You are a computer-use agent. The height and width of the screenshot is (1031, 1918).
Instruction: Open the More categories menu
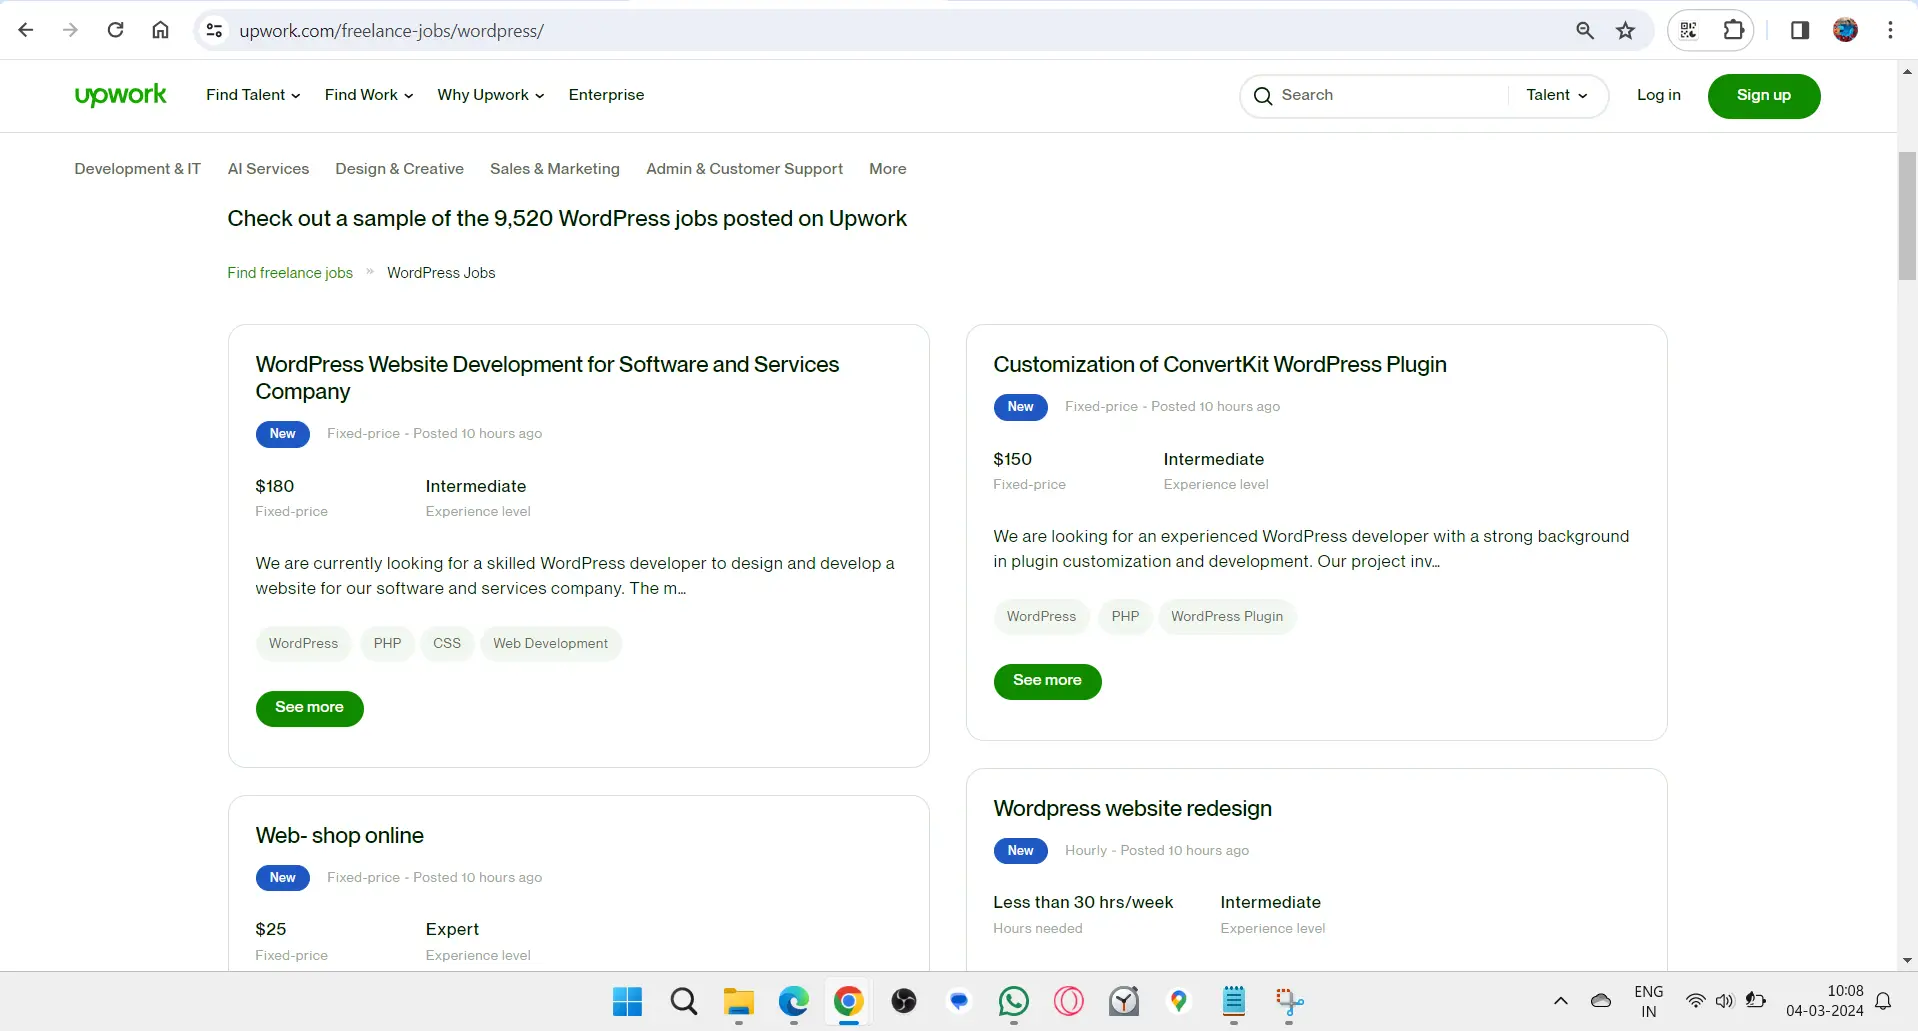tap(888, 169)
